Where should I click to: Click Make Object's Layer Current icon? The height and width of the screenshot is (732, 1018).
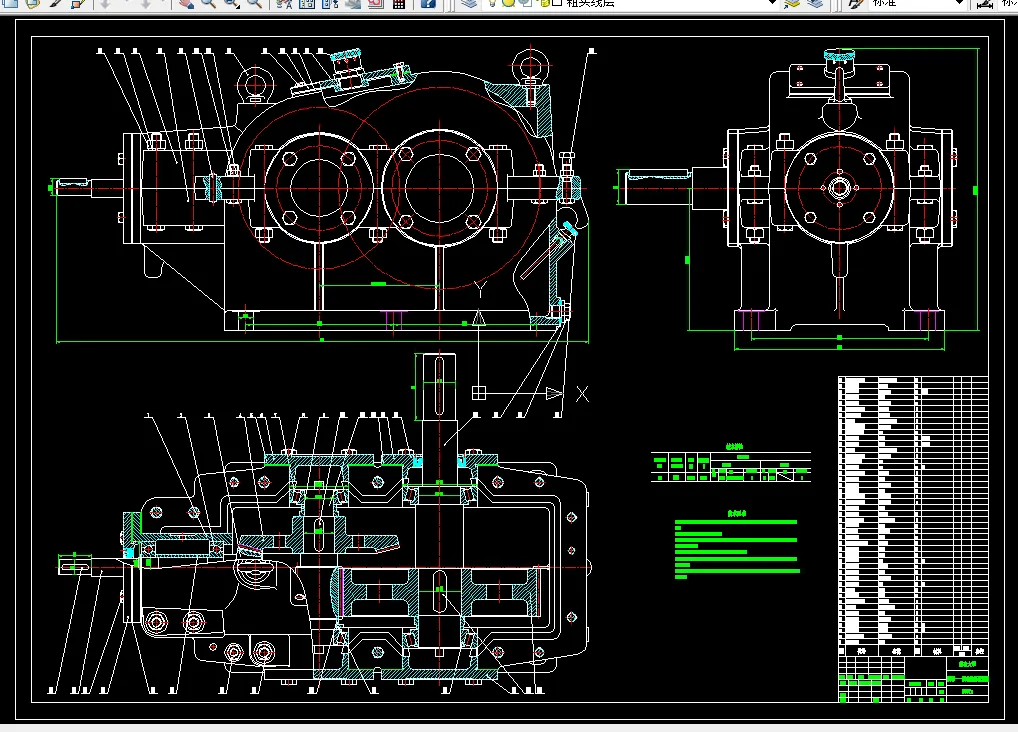pyautogui.click(x=791, y=3)
